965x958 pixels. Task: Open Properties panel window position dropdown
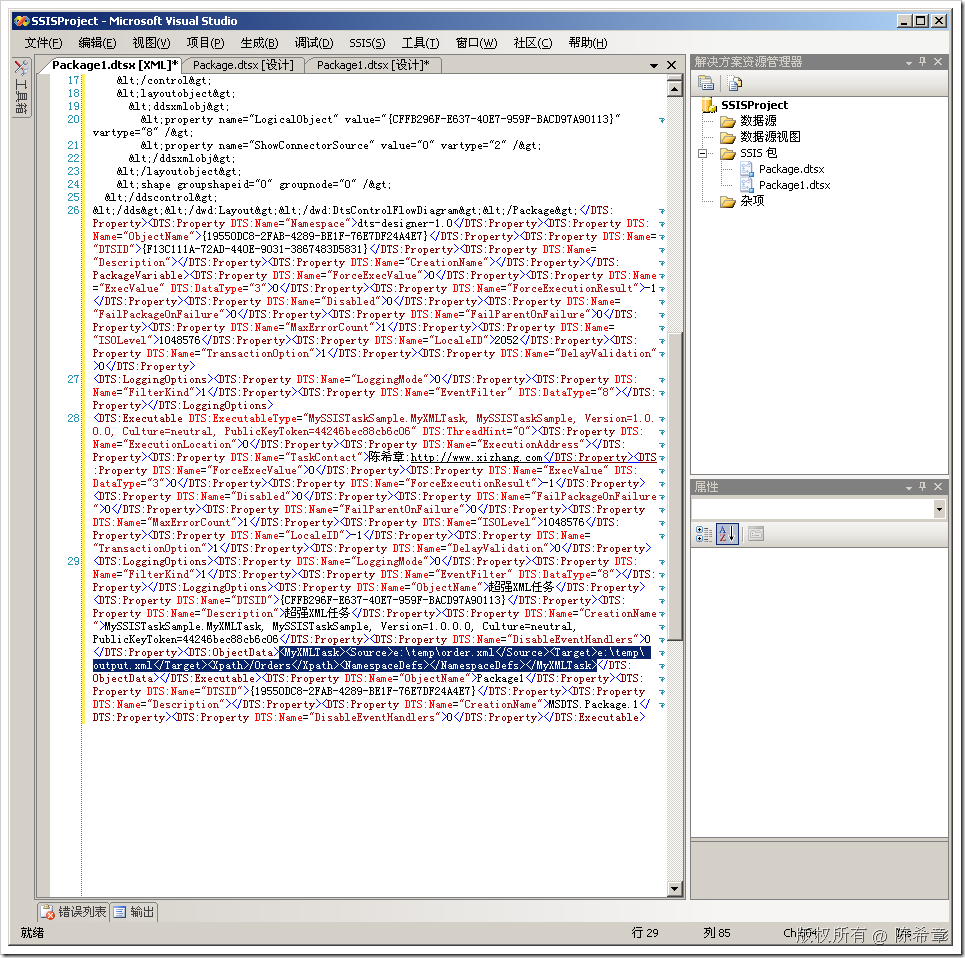point(908,487)
